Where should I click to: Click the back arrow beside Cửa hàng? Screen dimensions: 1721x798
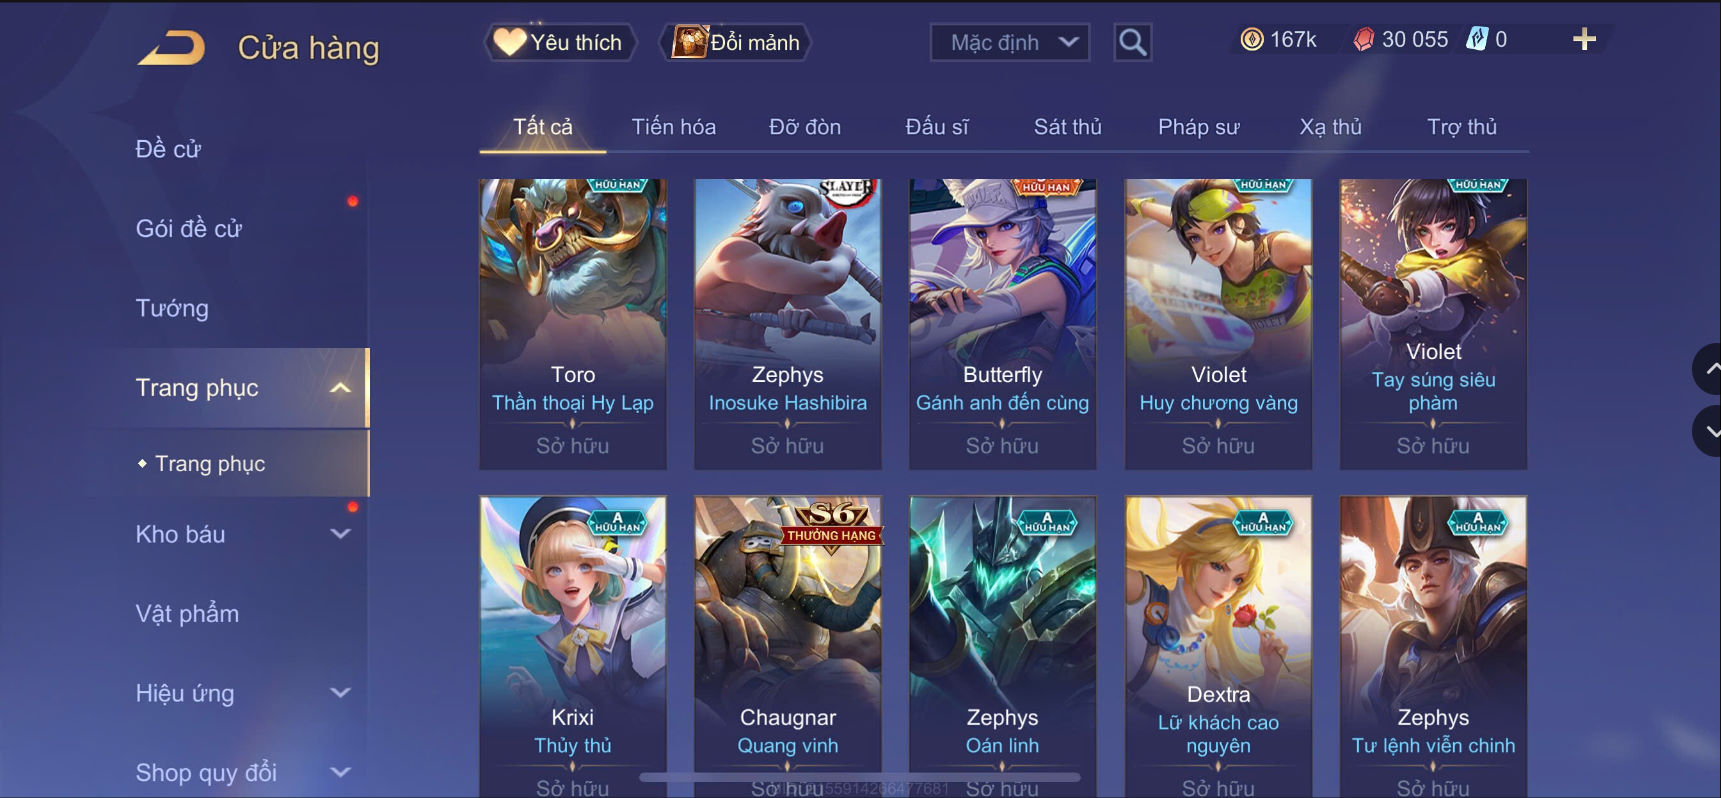171,47
